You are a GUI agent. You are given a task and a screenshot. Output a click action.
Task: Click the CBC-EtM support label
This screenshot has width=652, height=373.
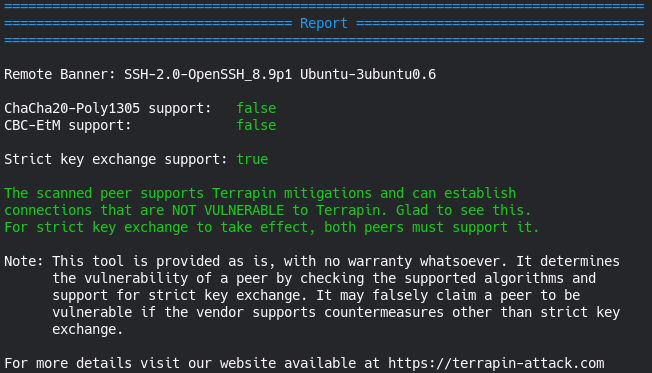coord(68,126)
